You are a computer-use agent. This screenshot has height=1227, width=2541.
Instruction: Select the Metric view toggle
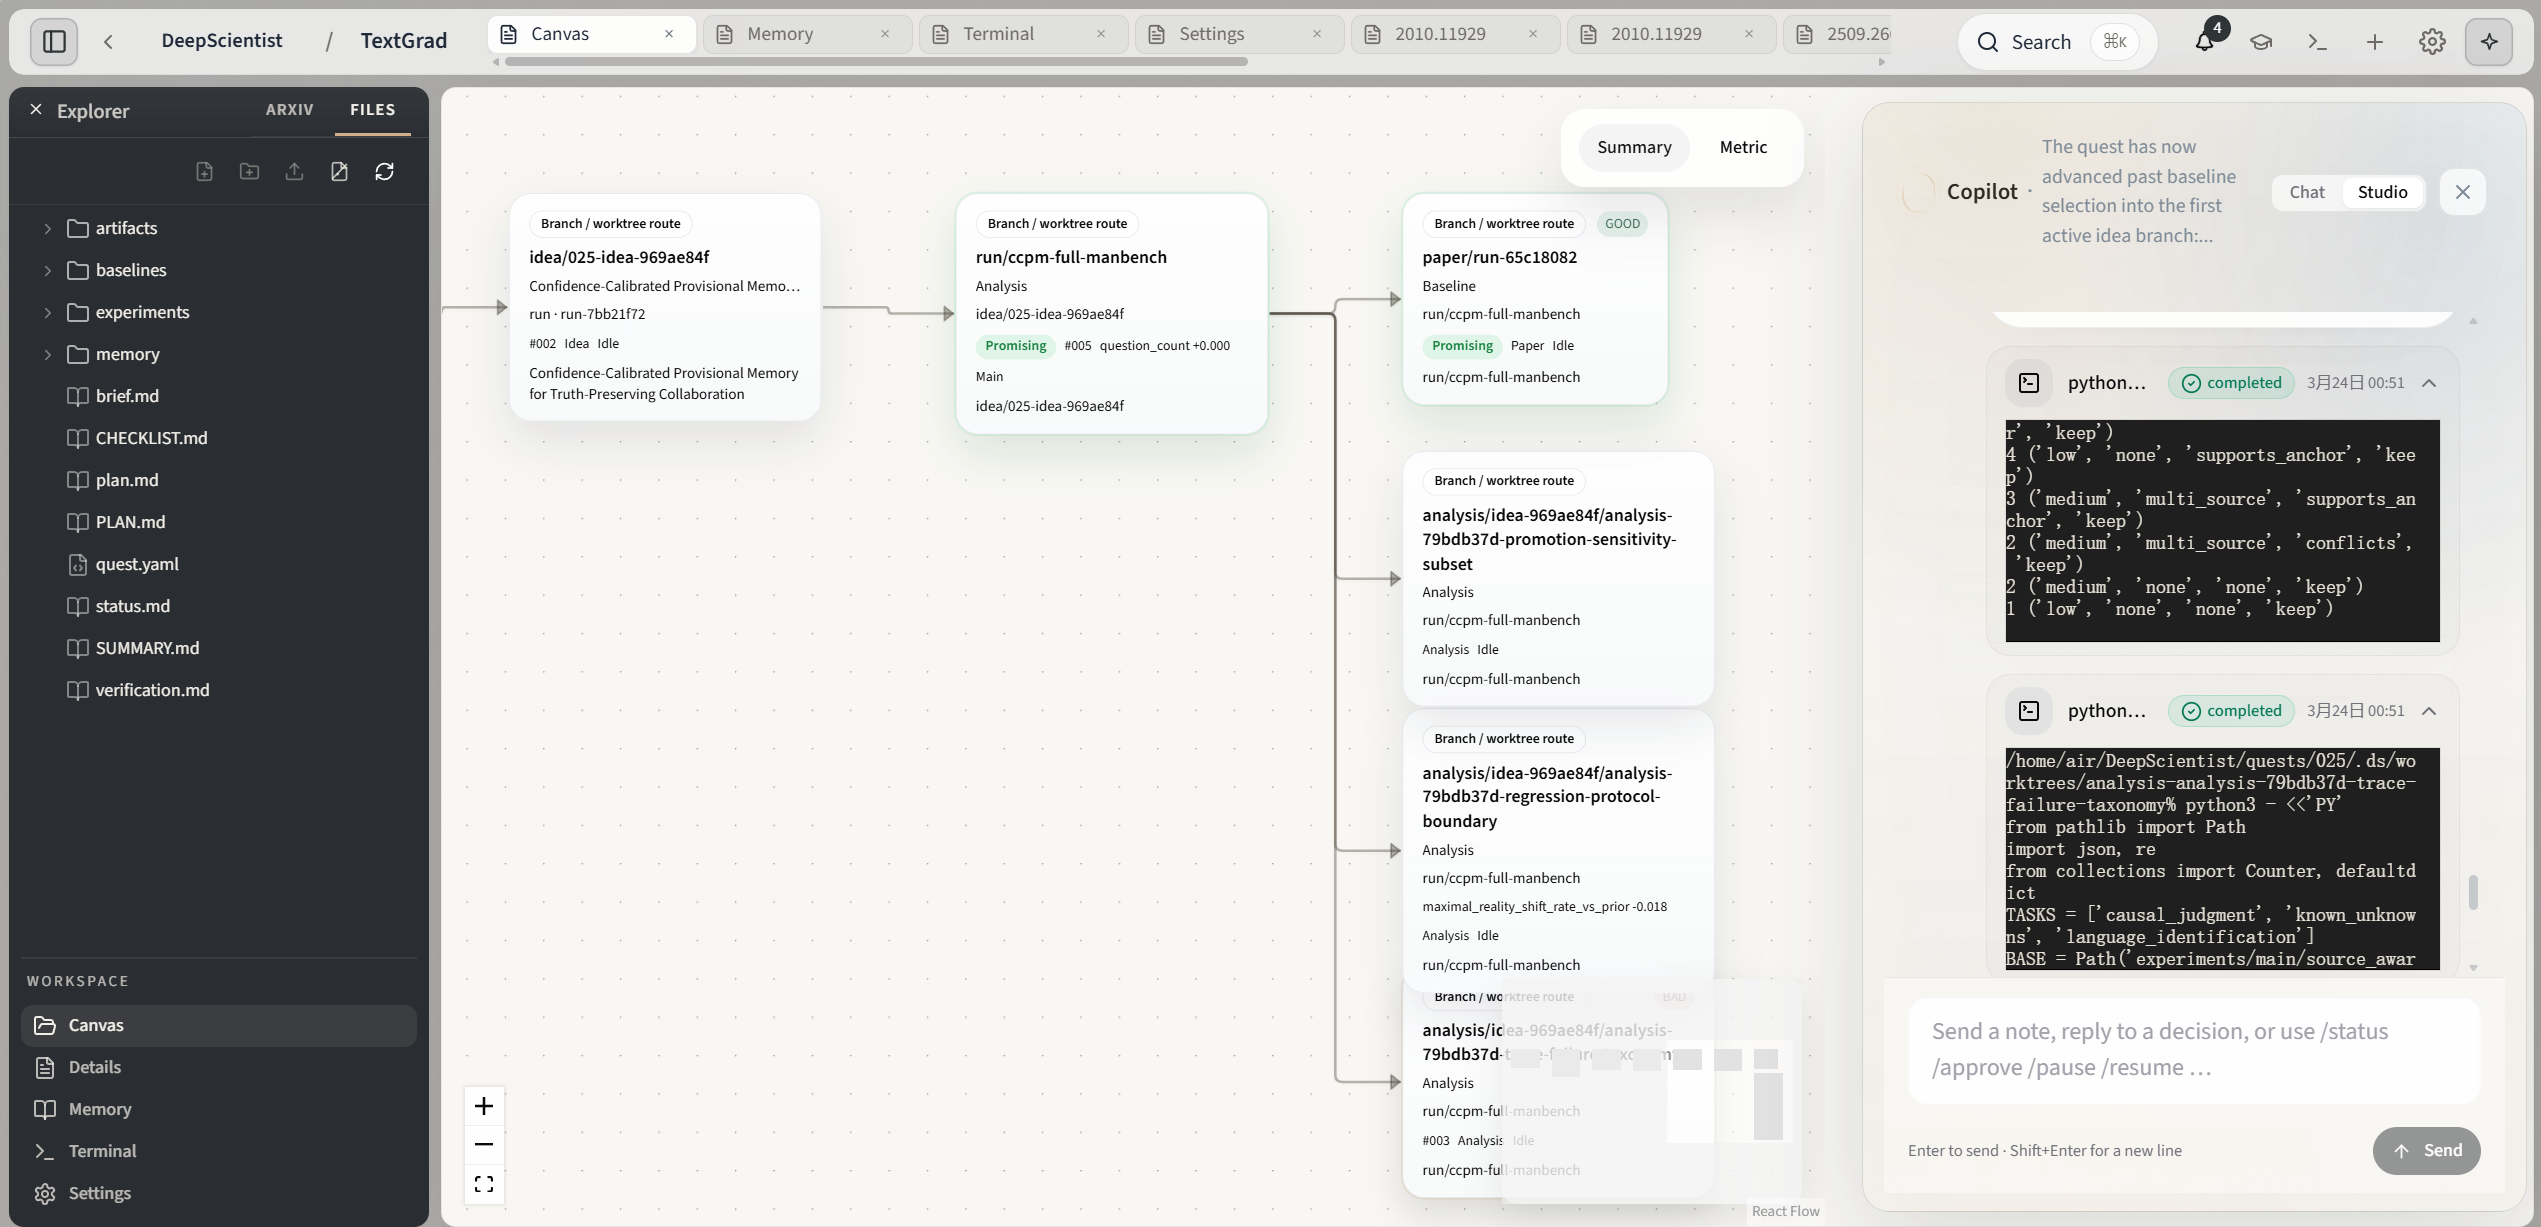pyautogui.click(x=1742, y=147)
